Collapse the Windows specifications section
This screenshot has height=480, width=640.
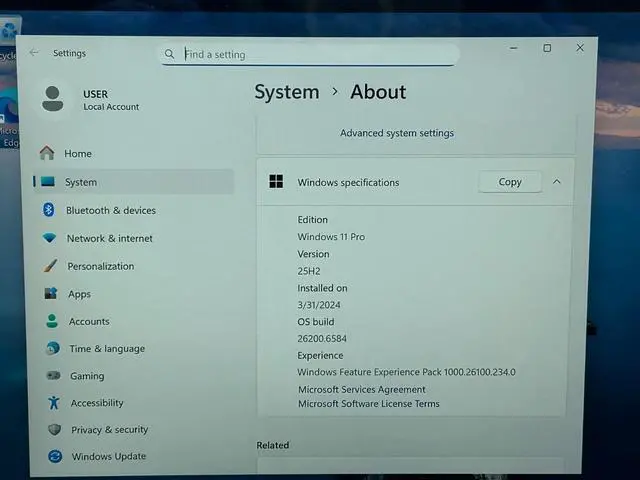point(557,182)
